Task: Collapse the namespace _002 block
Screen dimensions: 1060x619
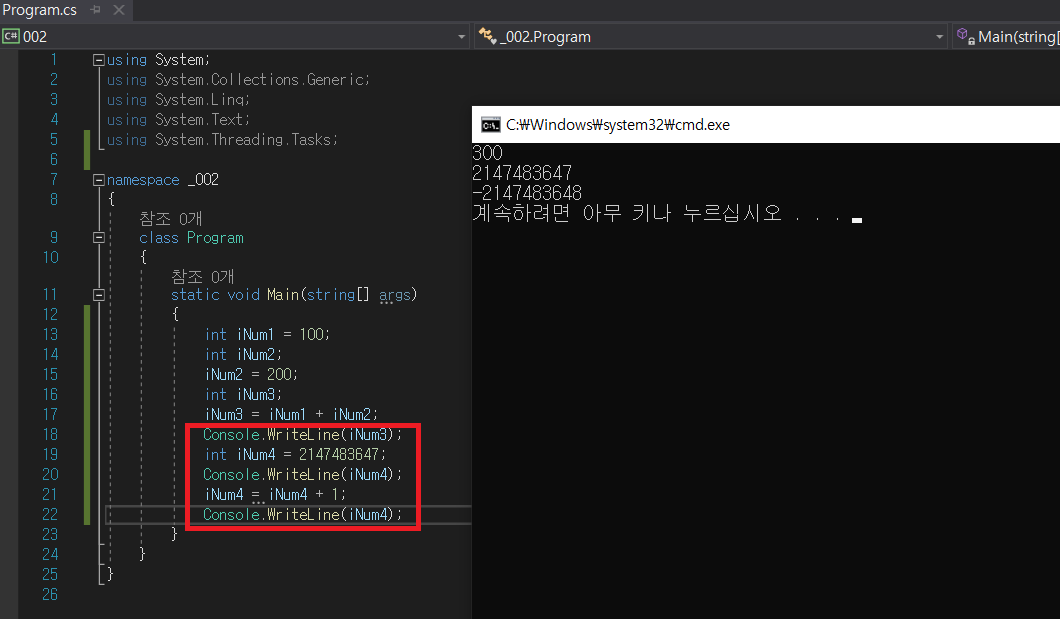Action: tap(99, 180)
